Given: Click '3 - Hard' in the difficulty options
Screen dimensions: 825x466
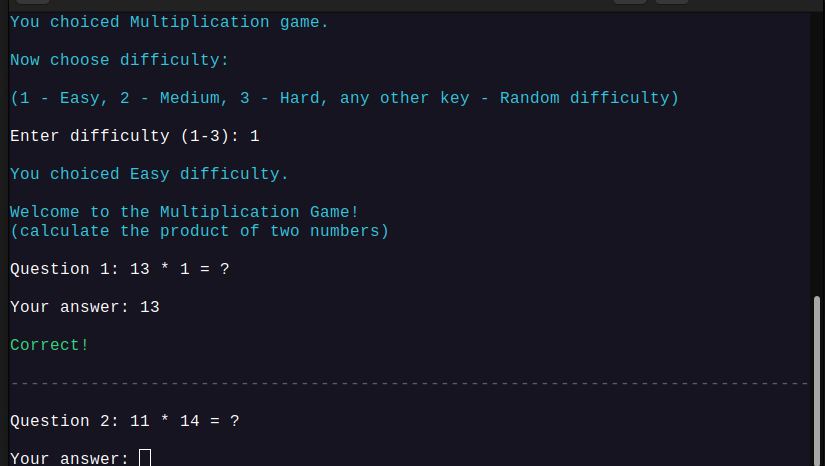Looking at the screenshot, I should click(280, 98).
